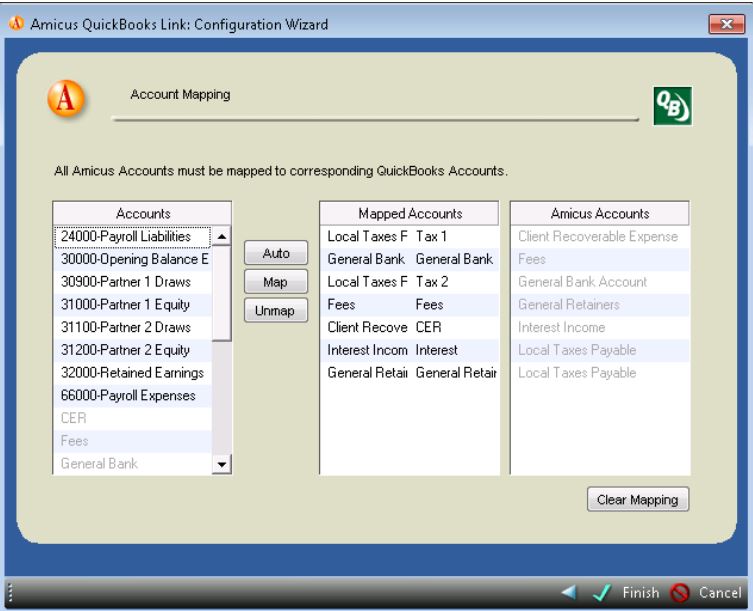This screenshot has width=753, height=611.
Task: Select greyed Fees in Accounts list
Action: pyautogui.click(x=133, y=441)
